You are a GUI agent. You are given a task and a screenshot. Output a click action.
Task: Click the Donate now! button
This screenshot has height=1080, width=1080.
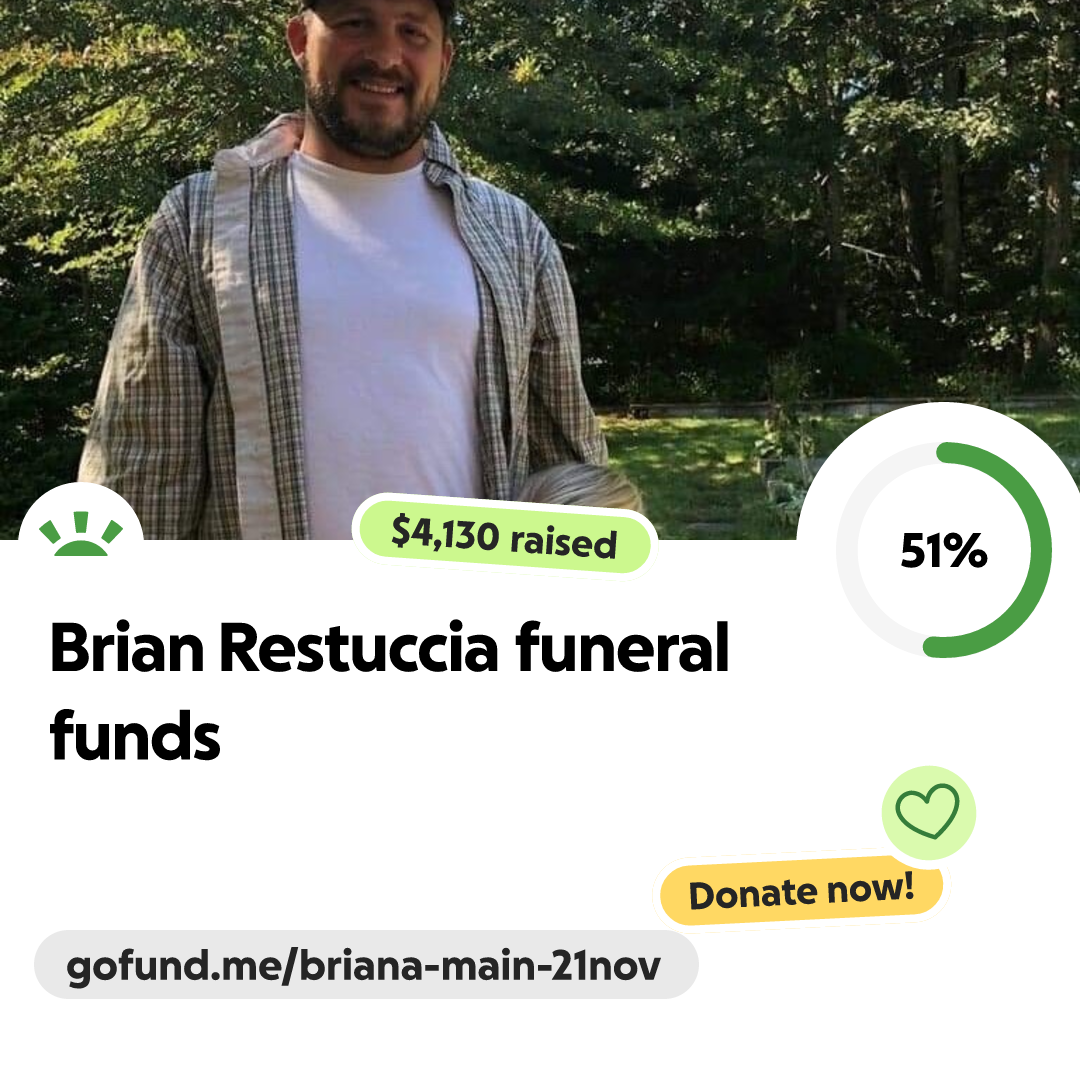point(801,892)
